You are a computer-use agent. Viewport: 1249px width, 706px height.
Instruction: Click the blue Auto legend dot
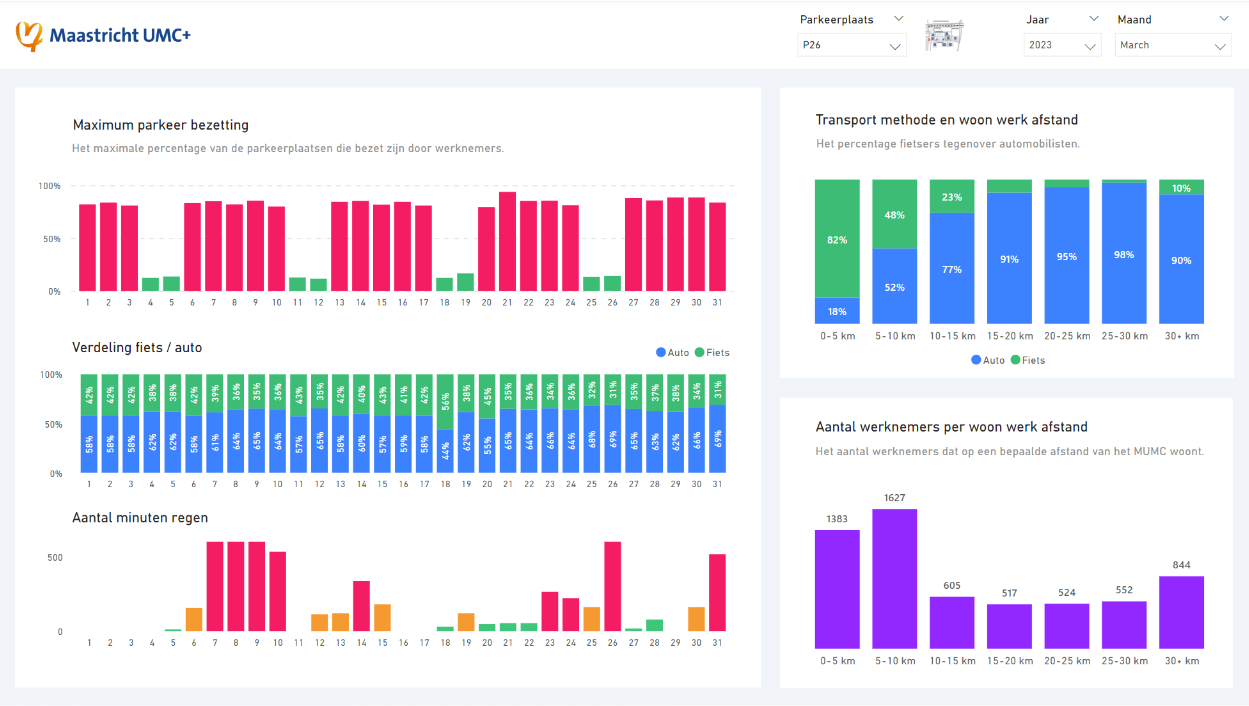point(661,353)
